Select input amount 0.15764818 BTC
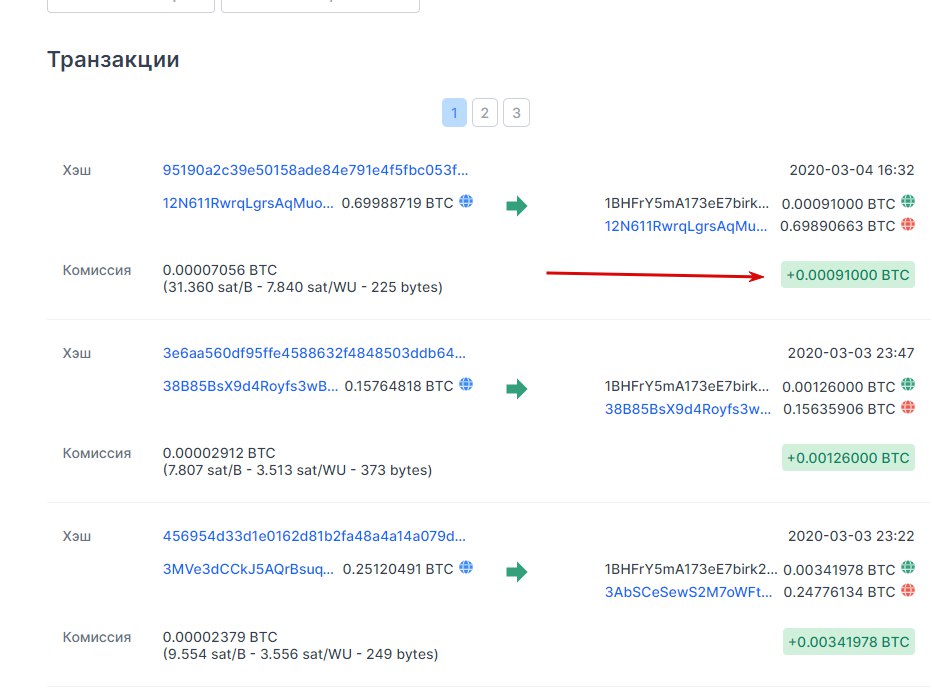This screenshot has height=689, width=932. (x=399, y=386)
